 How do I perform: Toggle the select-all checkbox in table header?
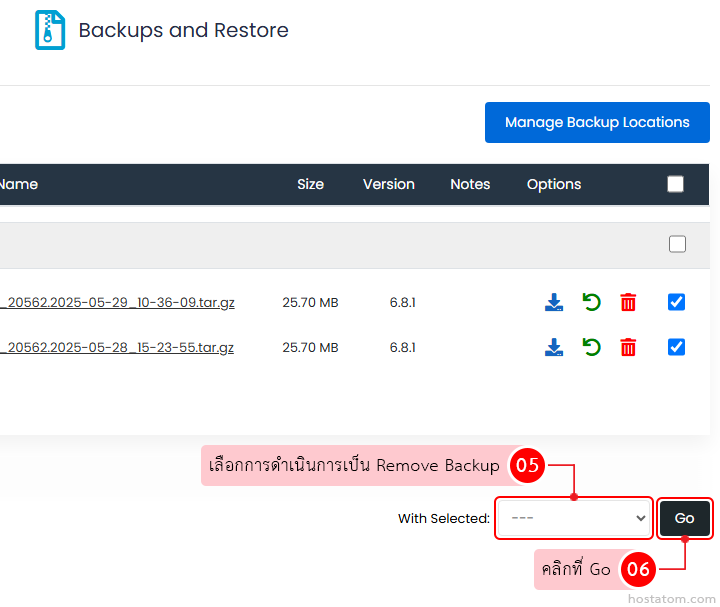click(676, 184)
